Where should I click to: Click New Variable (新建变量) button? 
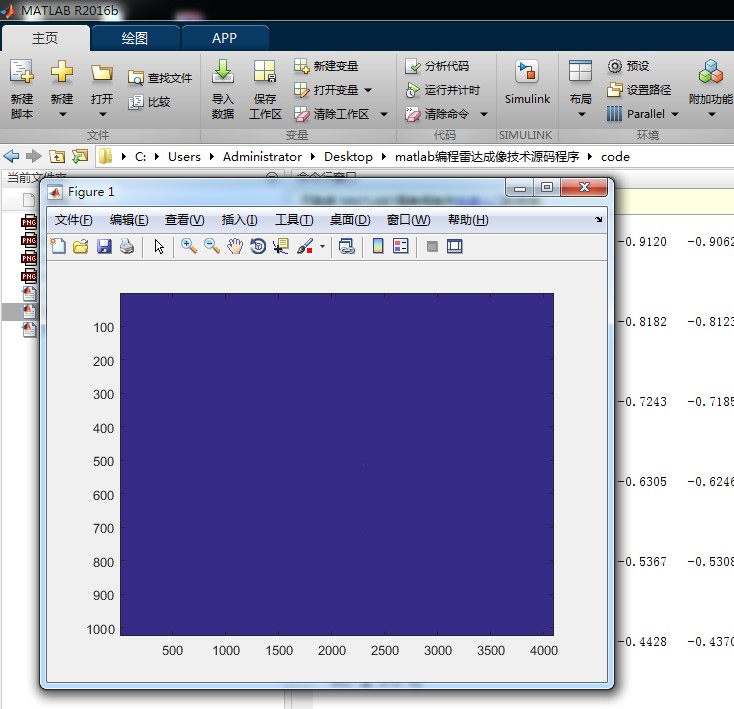pyautogui.click(x=326, y=66)
